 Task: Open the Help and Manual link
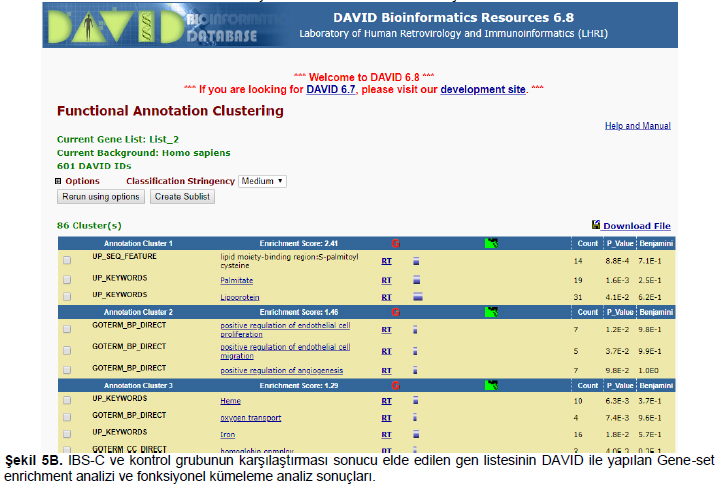[x=637, y=126]
